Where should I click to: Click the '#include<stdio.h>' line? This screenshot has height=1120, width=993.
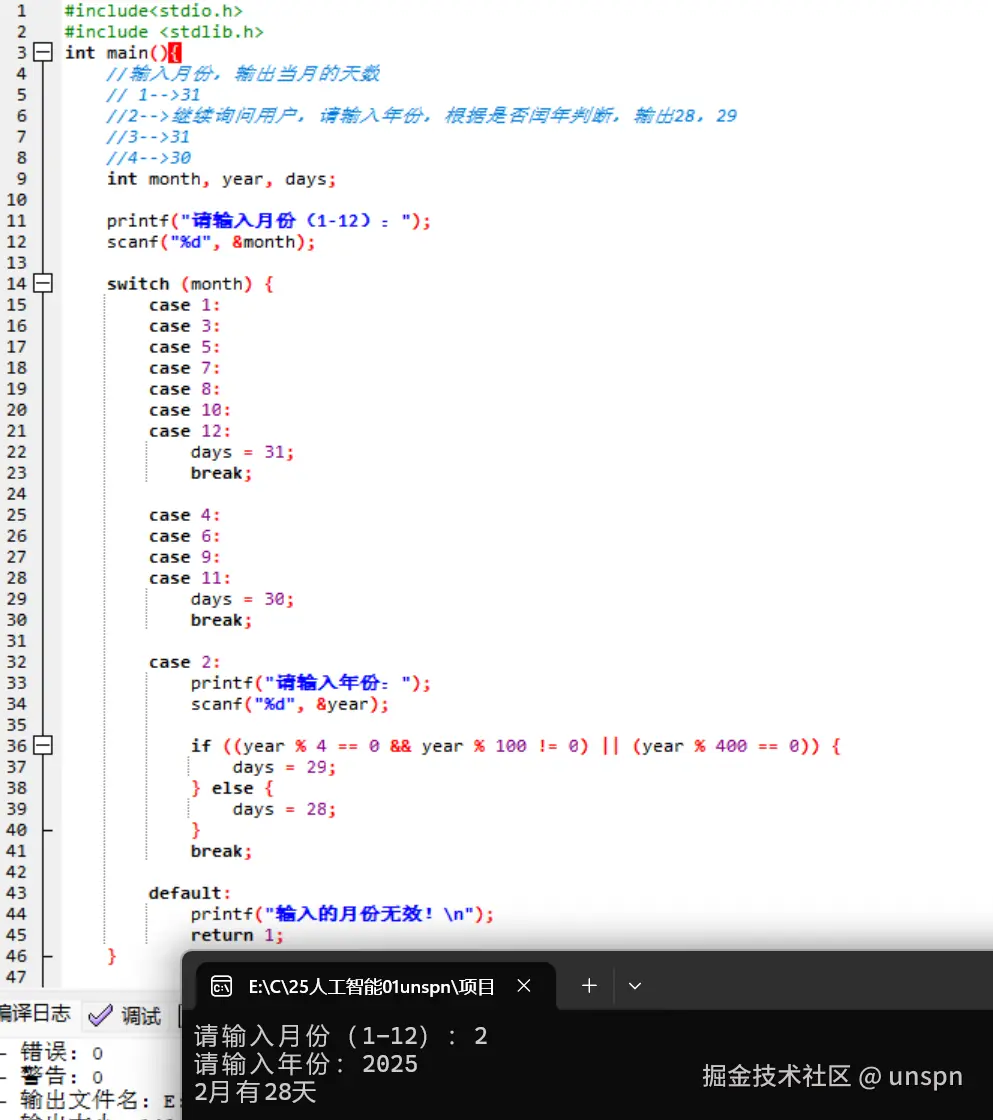point(154,11)
